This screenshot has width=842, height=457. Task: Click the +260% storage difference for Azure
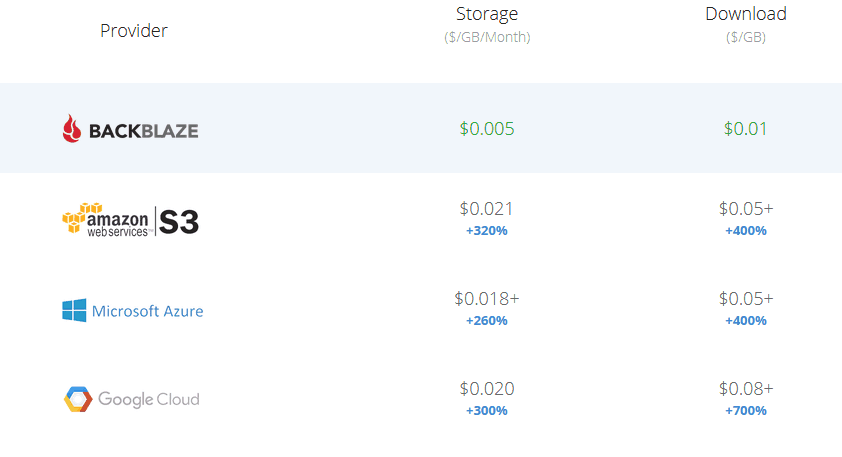[x=487, y=321]
